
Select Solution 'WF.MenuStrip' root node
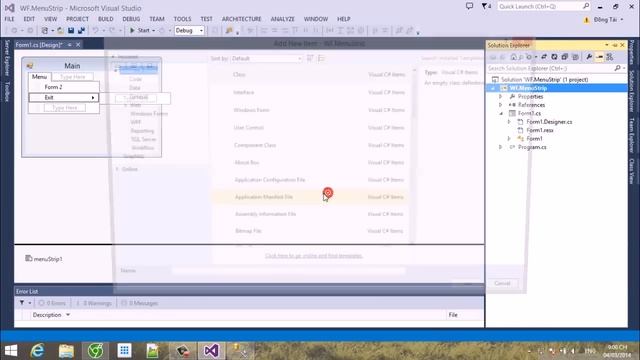(x=544, y=80)
